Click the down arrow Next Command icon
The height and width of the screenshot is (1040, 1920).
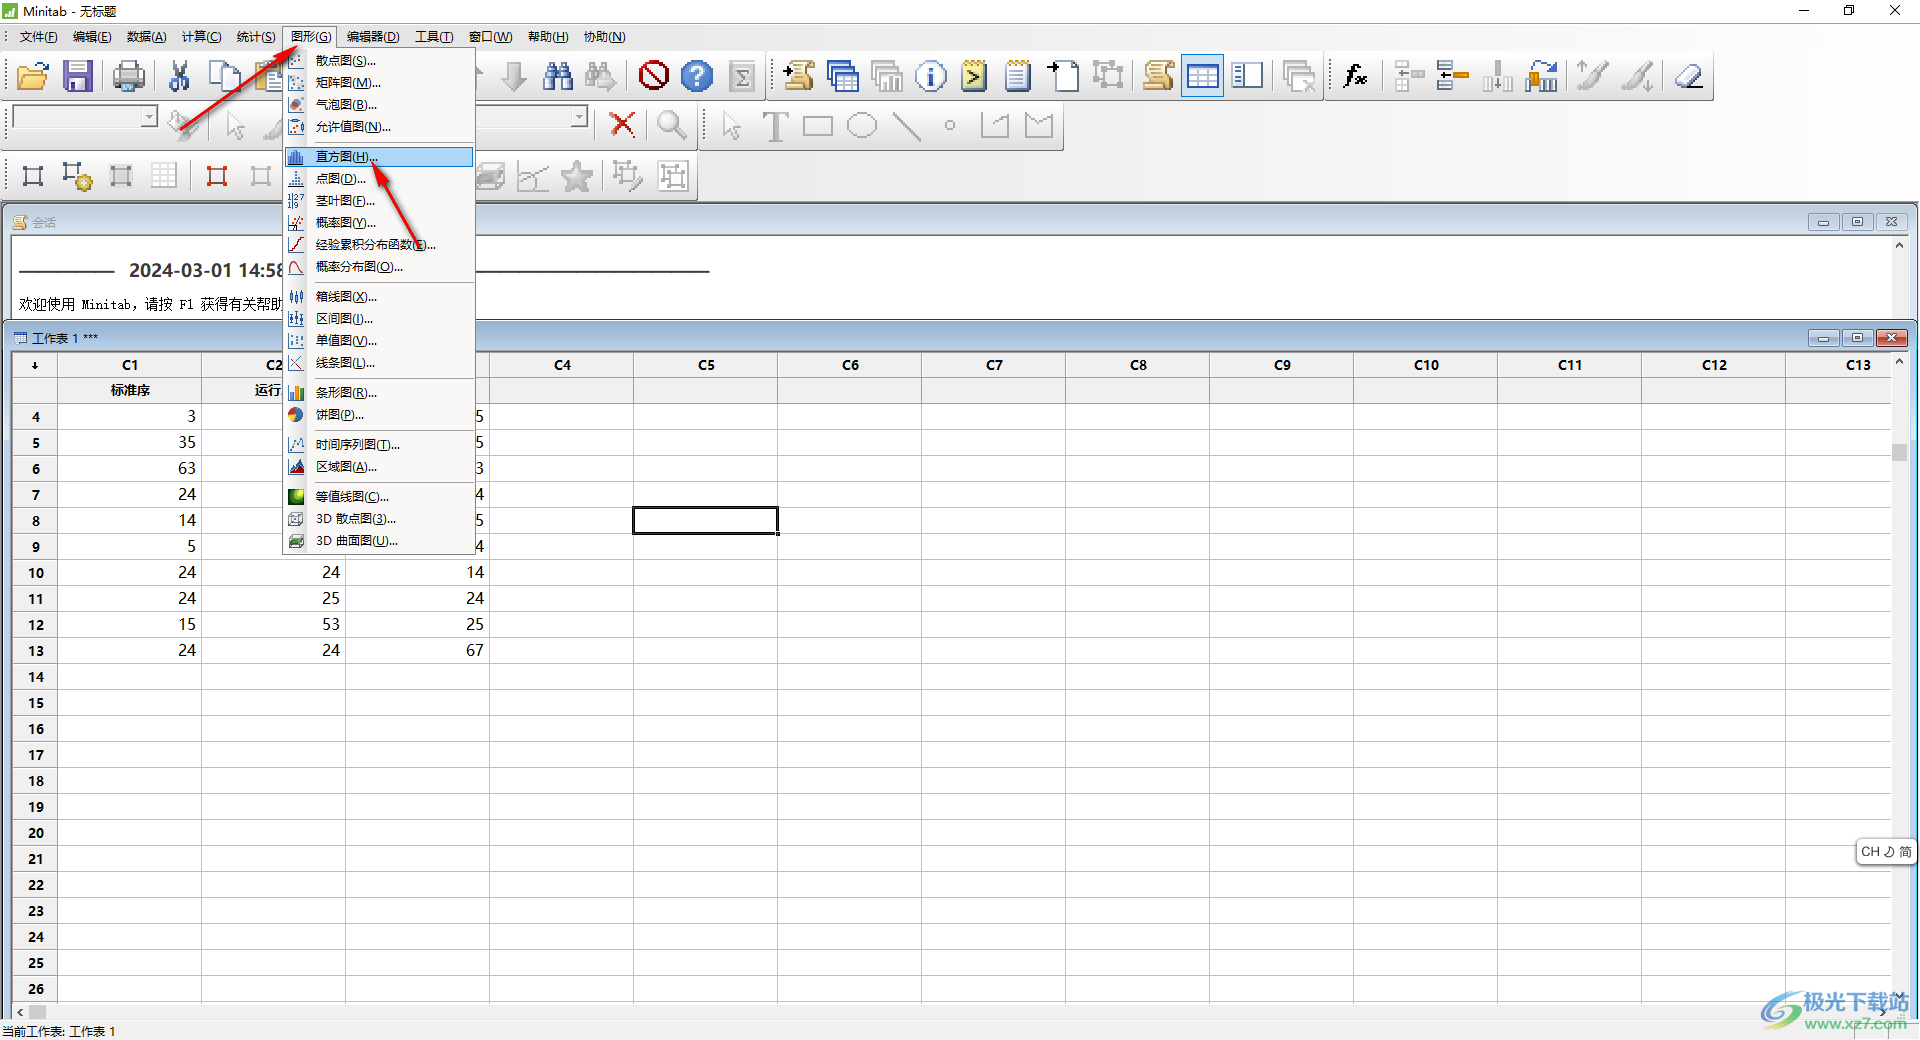515,76
